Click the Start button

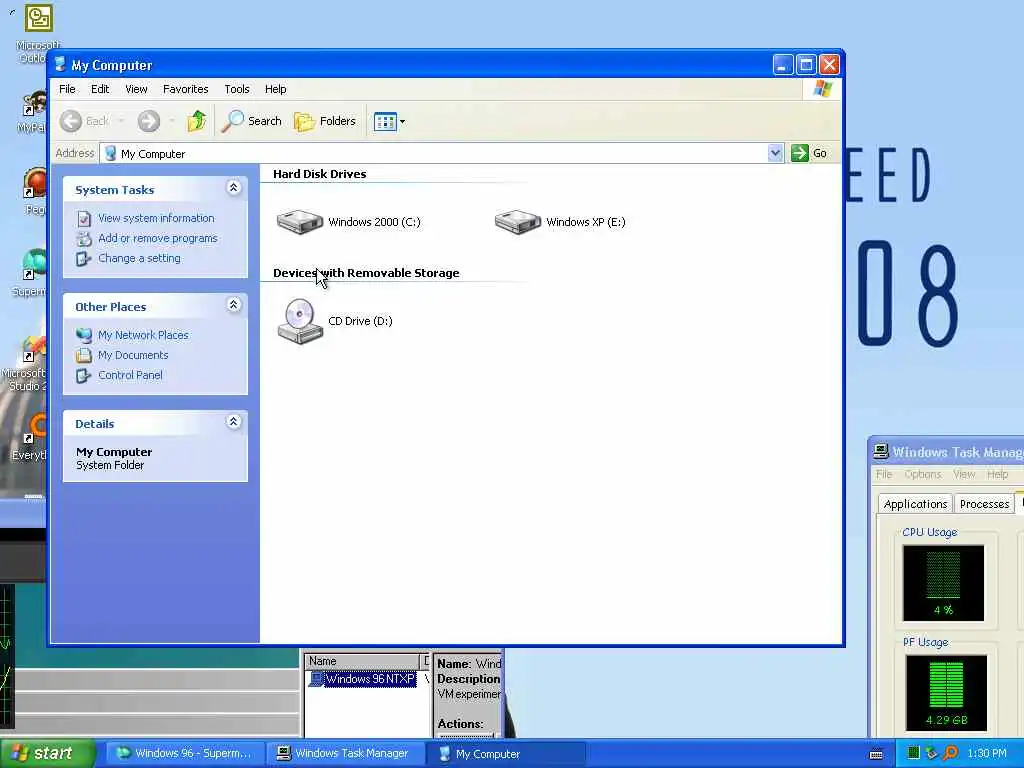46,753
